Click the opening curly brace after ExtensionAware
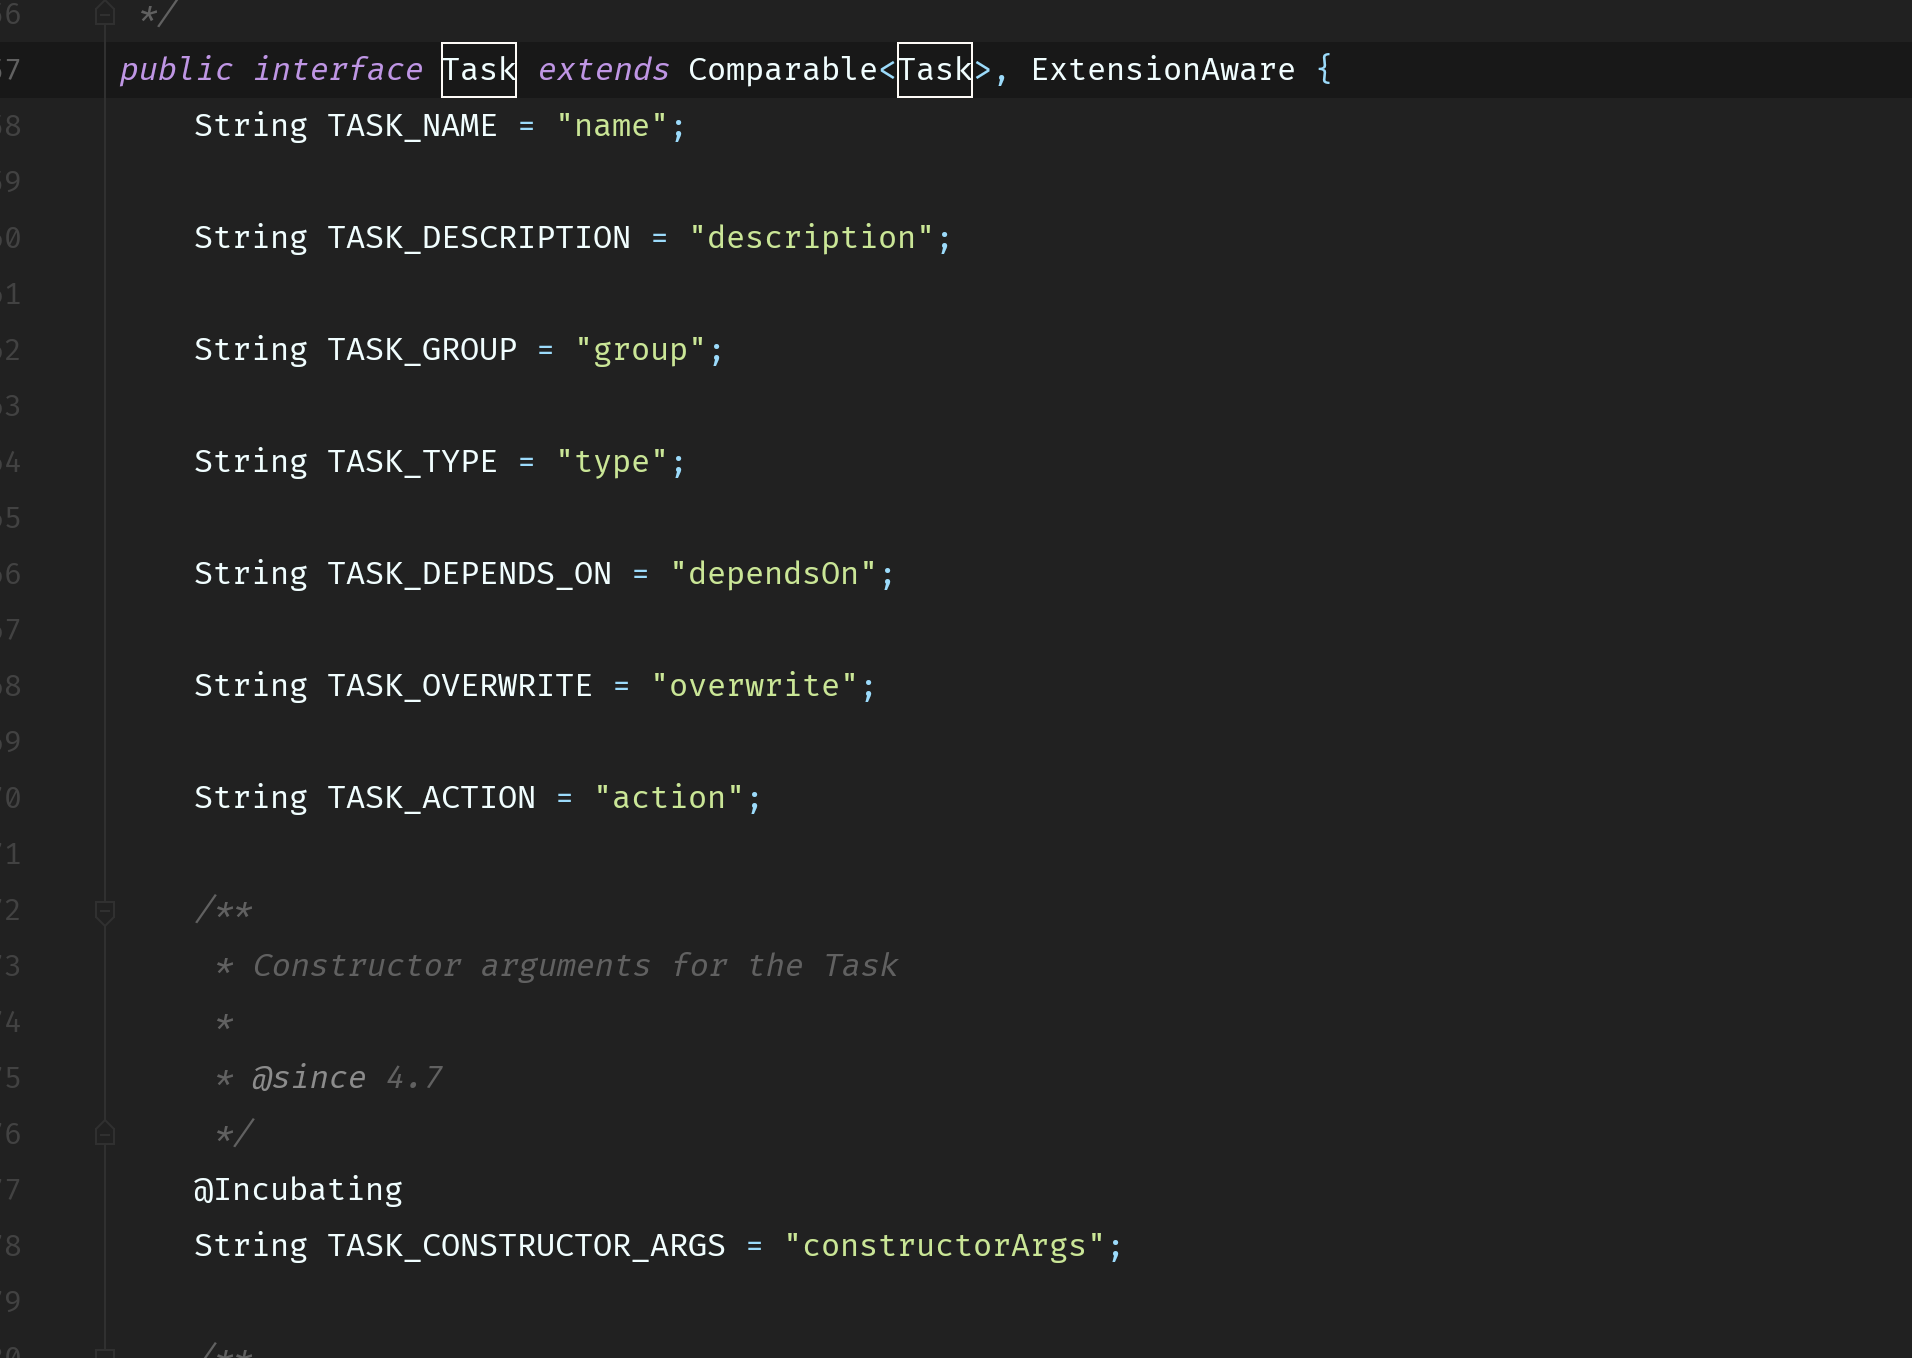The image size is (1912, 1358). 1325,70
